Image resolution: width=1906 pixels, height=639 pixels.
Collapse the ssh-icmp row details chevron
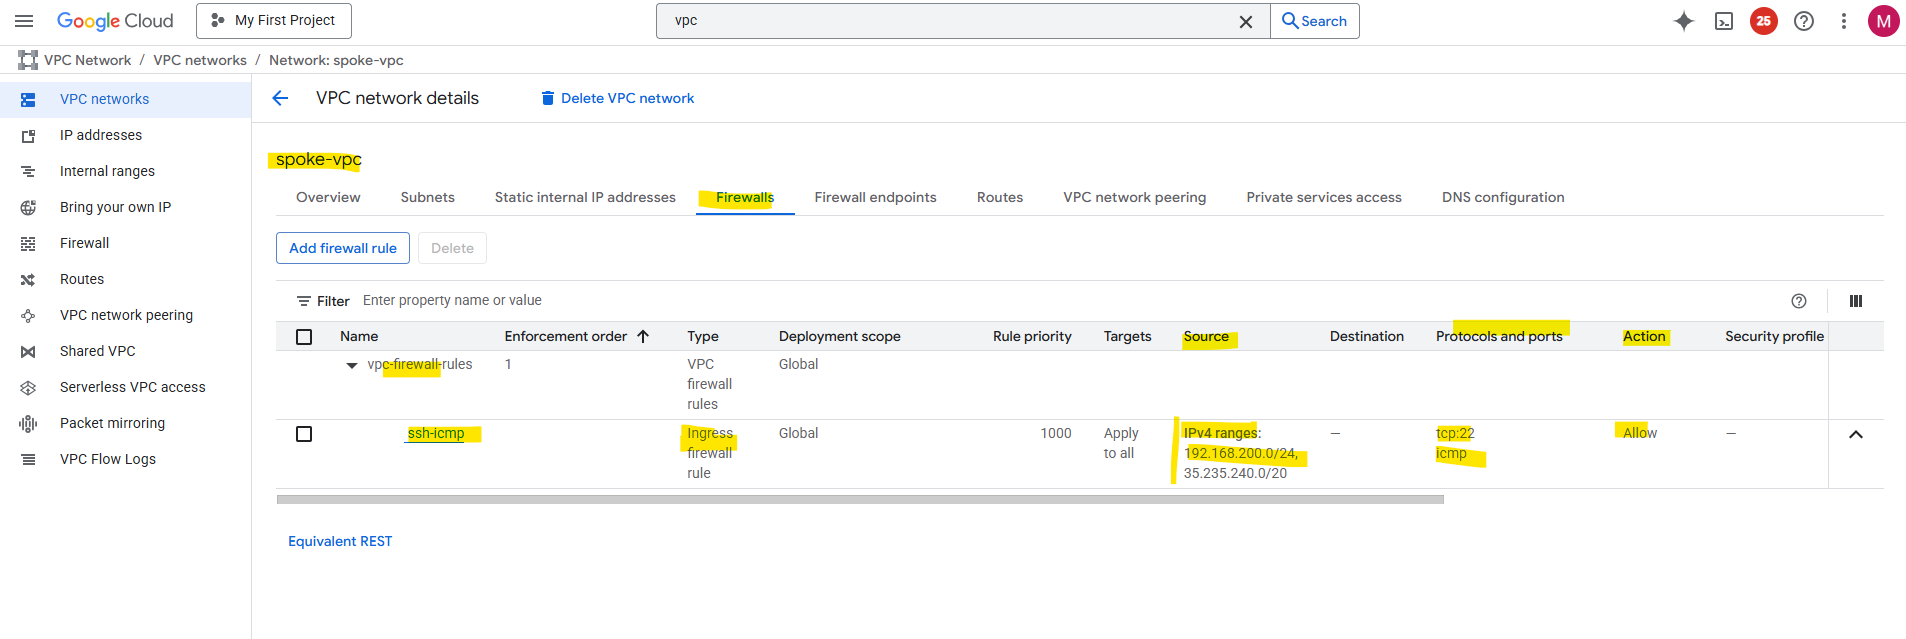[1856, 435]
